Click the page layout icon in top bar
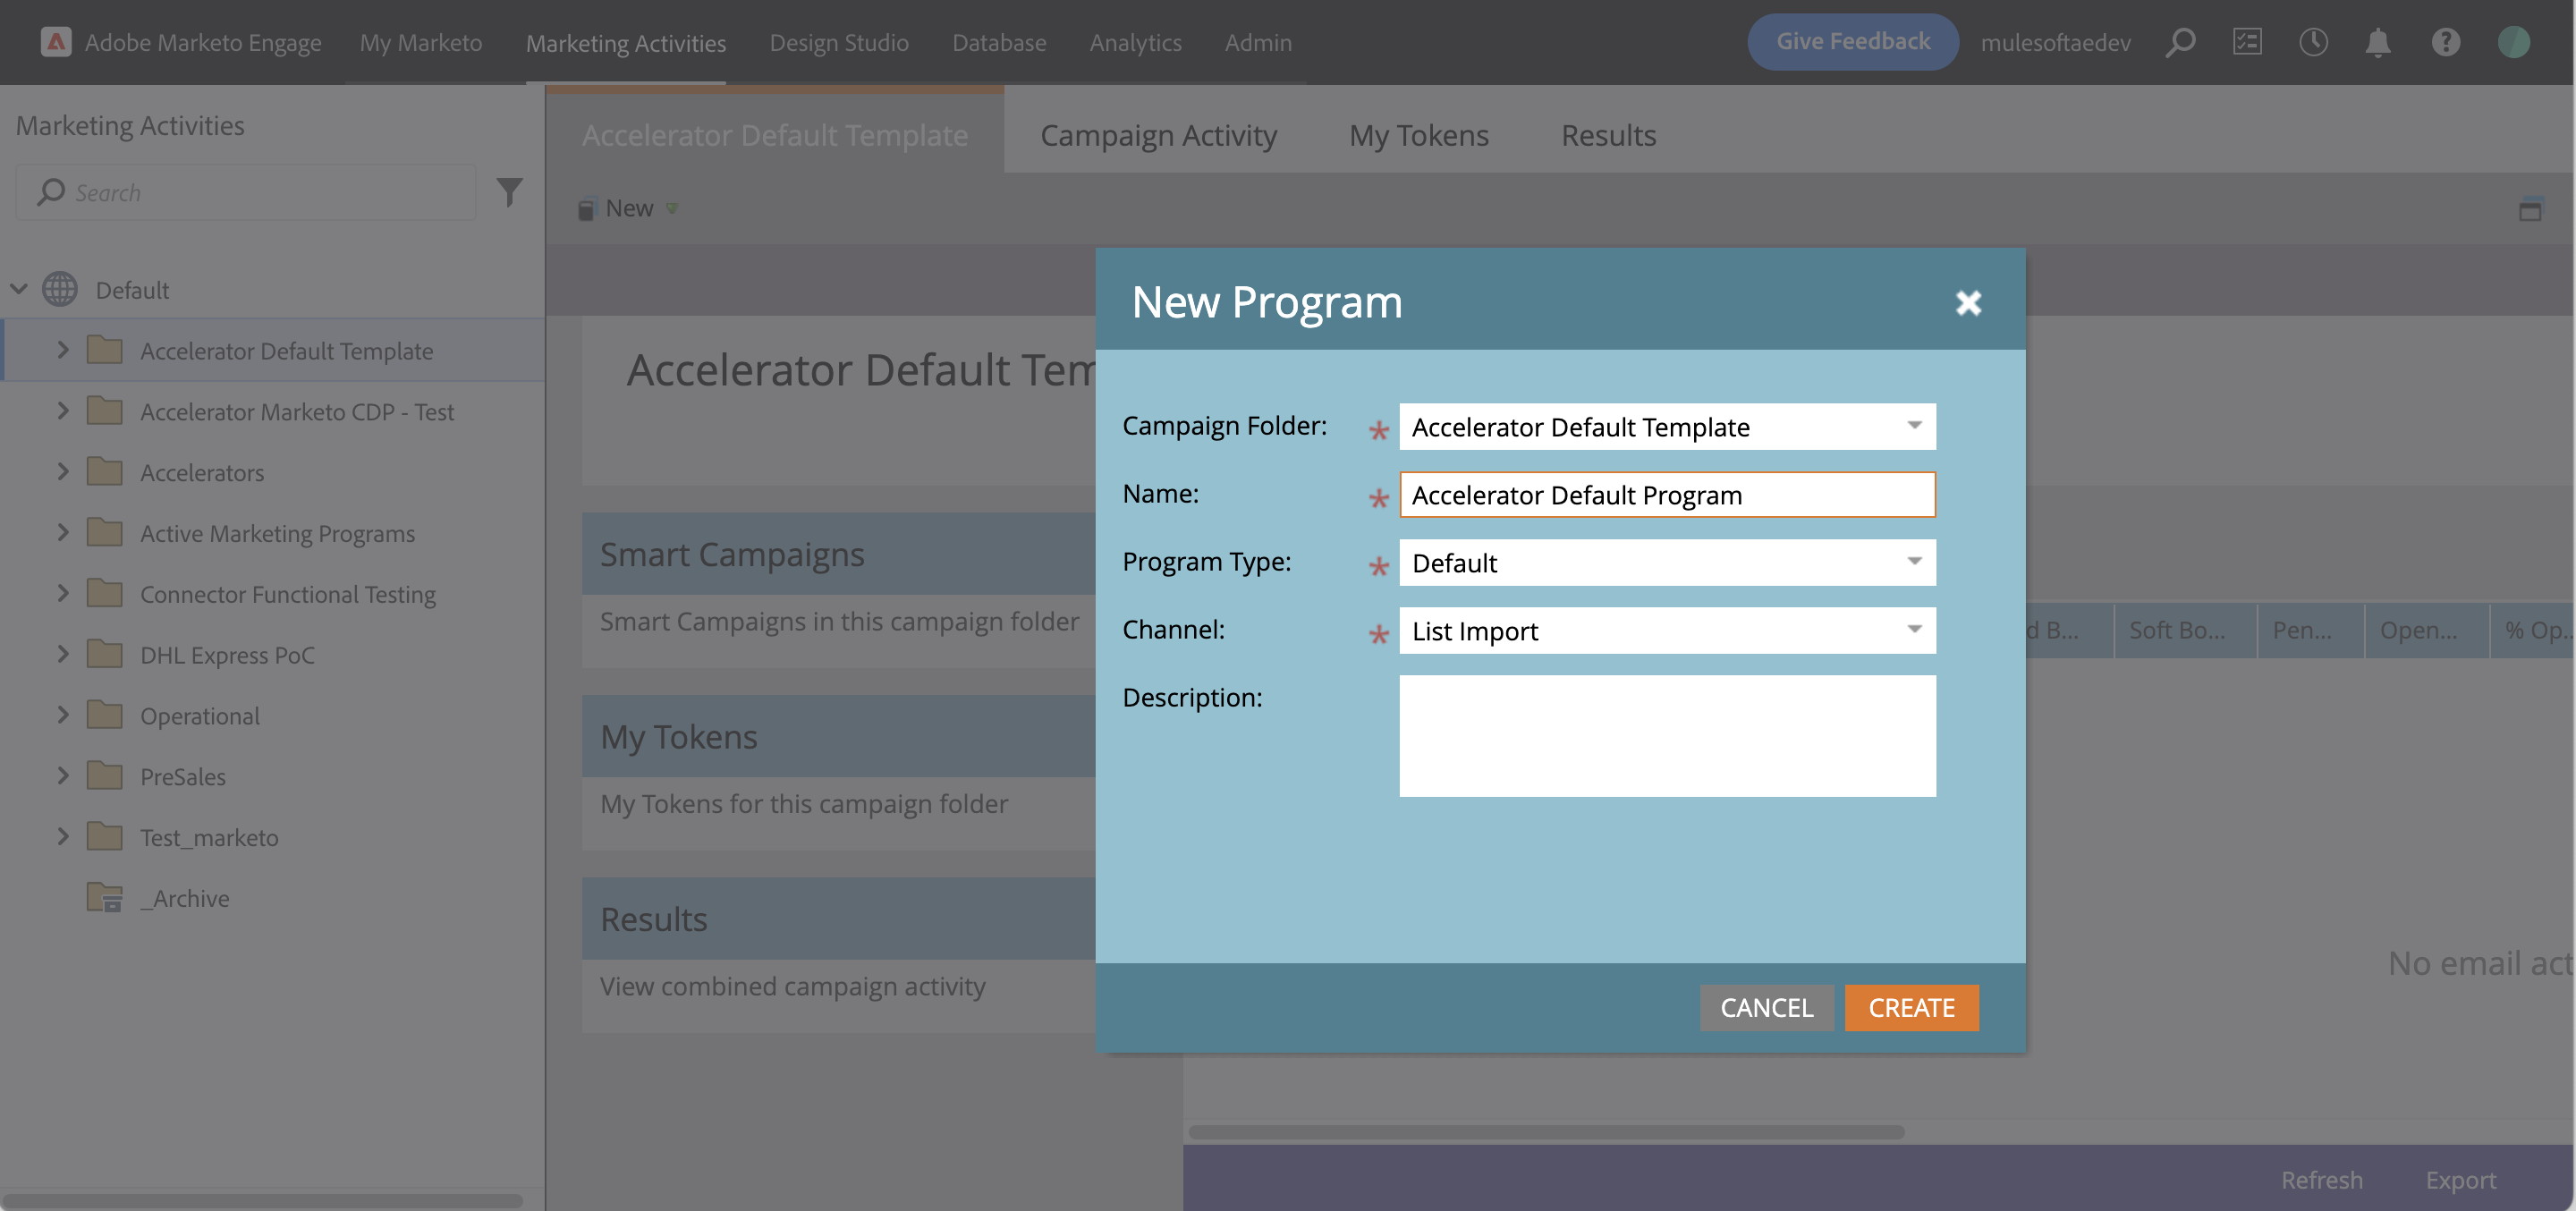This screenshot has width=2576, height=1211. click(x=2248, y=41)
